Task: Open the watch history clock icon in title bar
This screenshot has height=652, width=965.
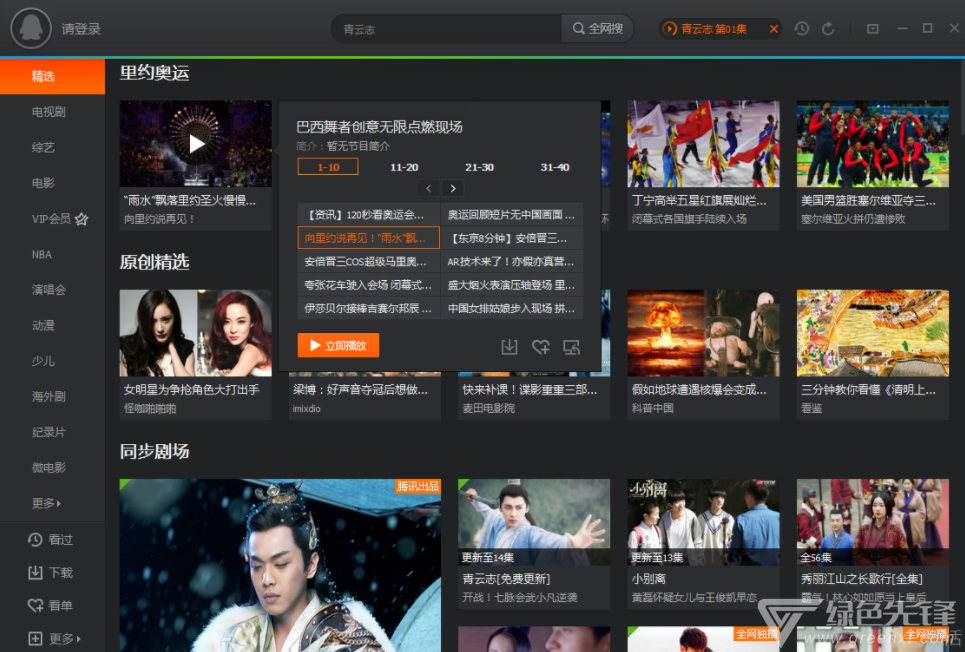Action: coord(801,28)
